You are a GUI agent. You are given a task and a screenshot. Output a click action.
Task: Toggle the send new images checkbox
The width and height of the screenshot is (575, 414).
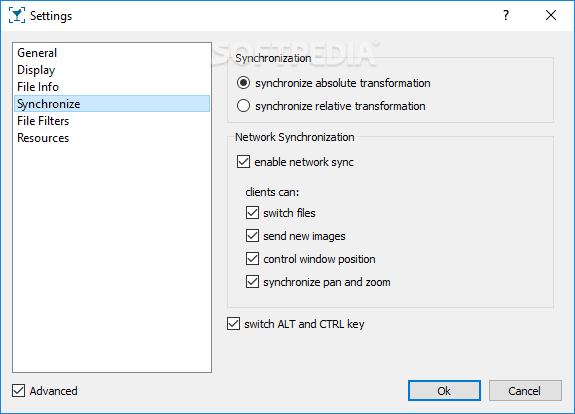click(252, 236)
